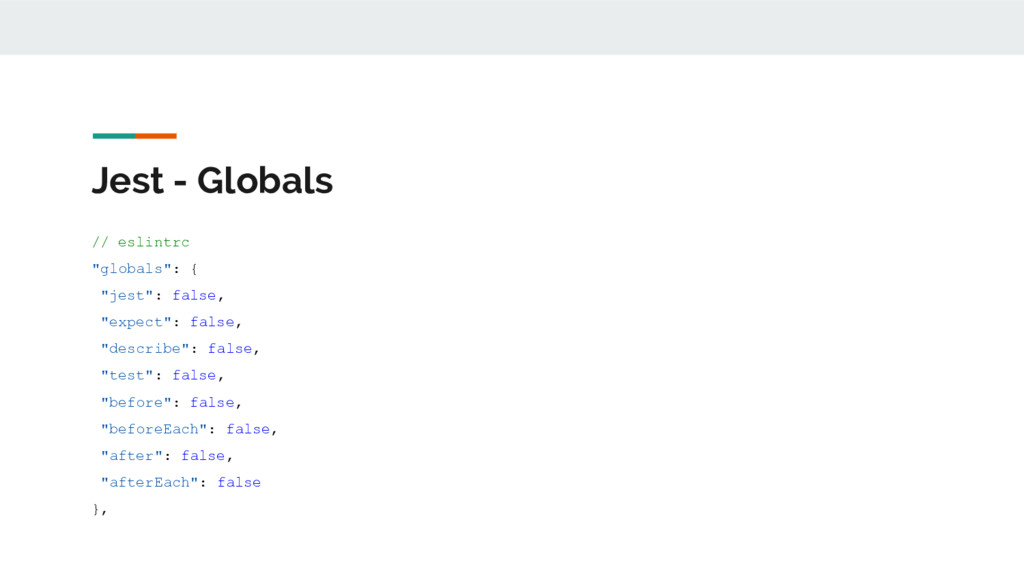Click the false value next to "describe"
Screen dimensions: 1024x576
(x=230, y=349)
